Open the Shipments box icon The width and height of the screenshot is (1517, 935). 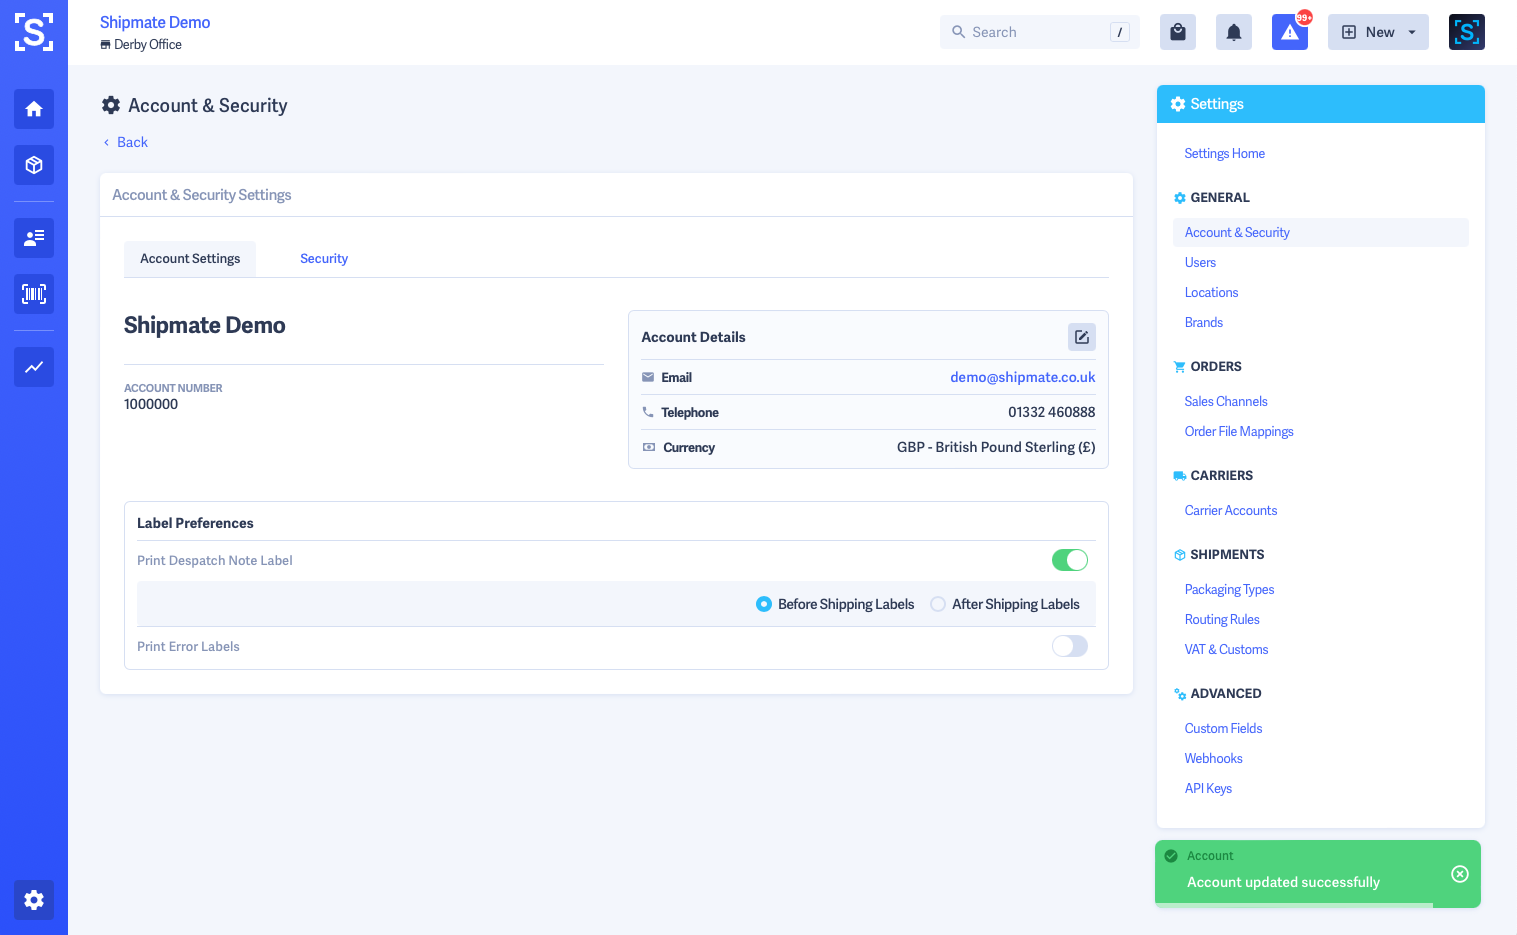[x=34, y=165]
